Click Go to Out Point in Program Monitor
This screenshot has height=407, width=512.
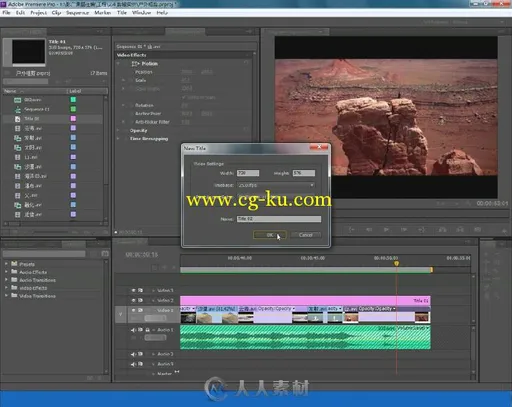(422, 230)
